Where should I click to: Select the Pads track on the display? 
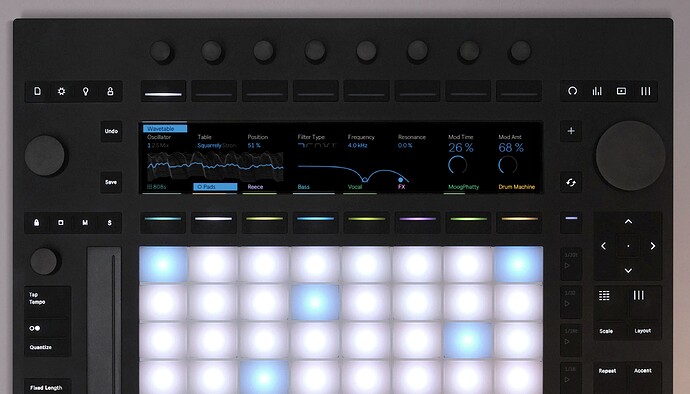[x=215, y=187]
